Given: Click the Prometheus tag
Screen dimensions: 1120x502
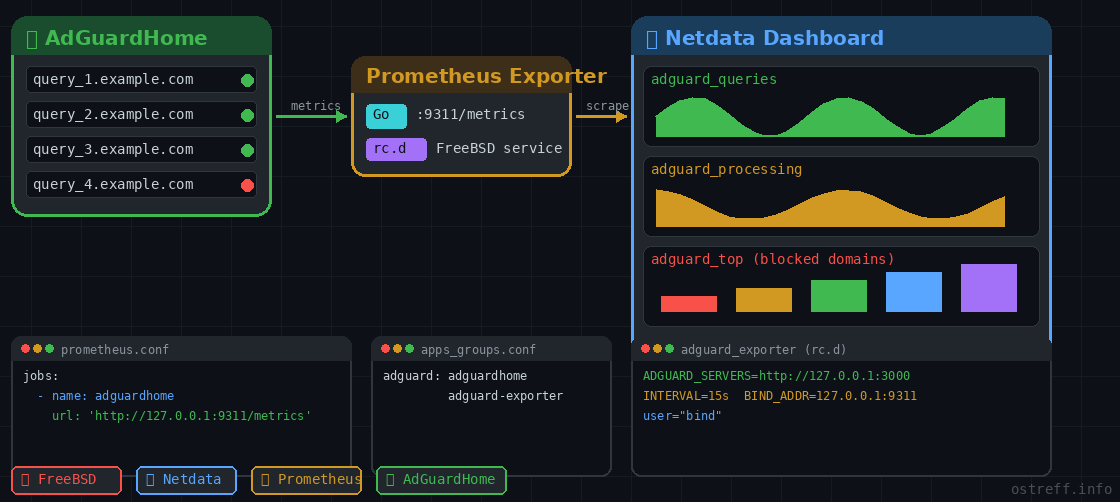Looking at the screenshot, I should (306, 480).
